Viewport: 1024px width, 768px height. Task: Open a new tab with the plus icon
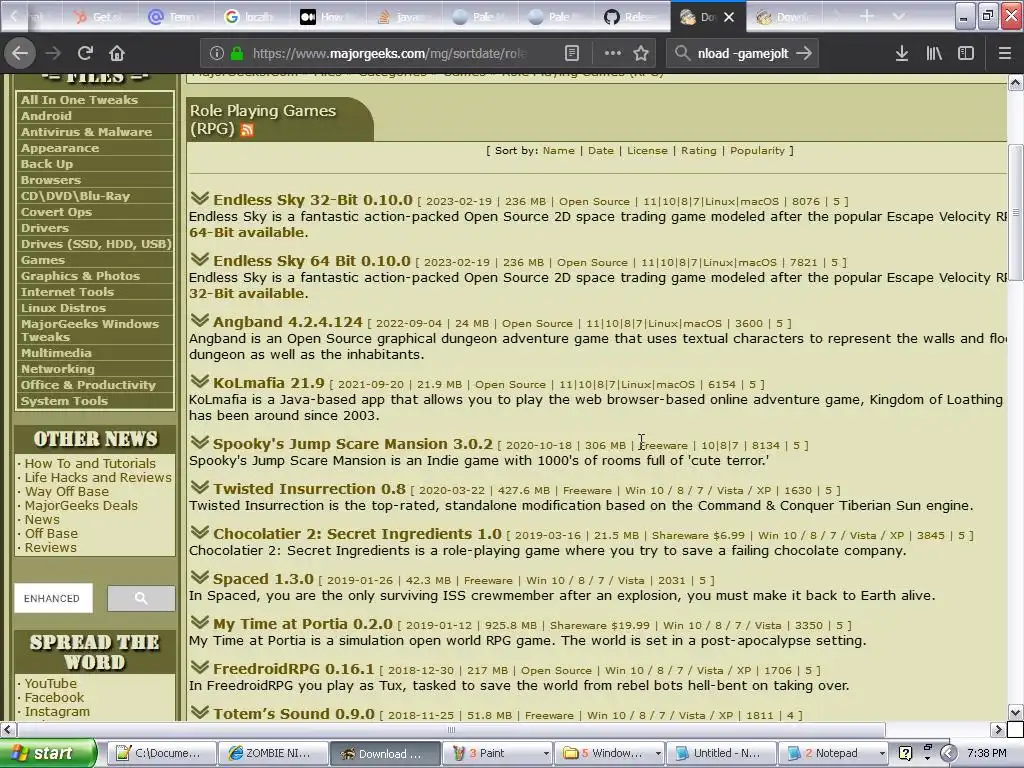[x=867, y=16]
